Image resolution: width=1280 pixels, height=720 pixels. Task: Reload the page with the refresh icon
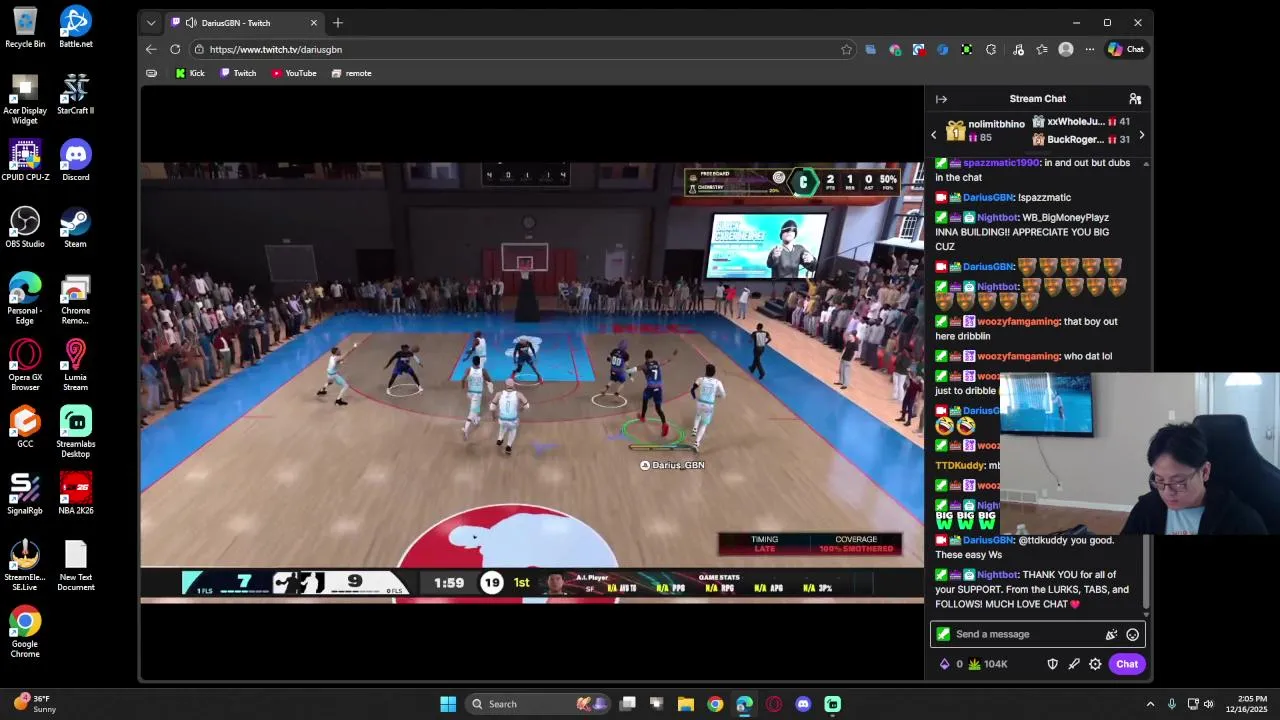(x=175, y=49)
